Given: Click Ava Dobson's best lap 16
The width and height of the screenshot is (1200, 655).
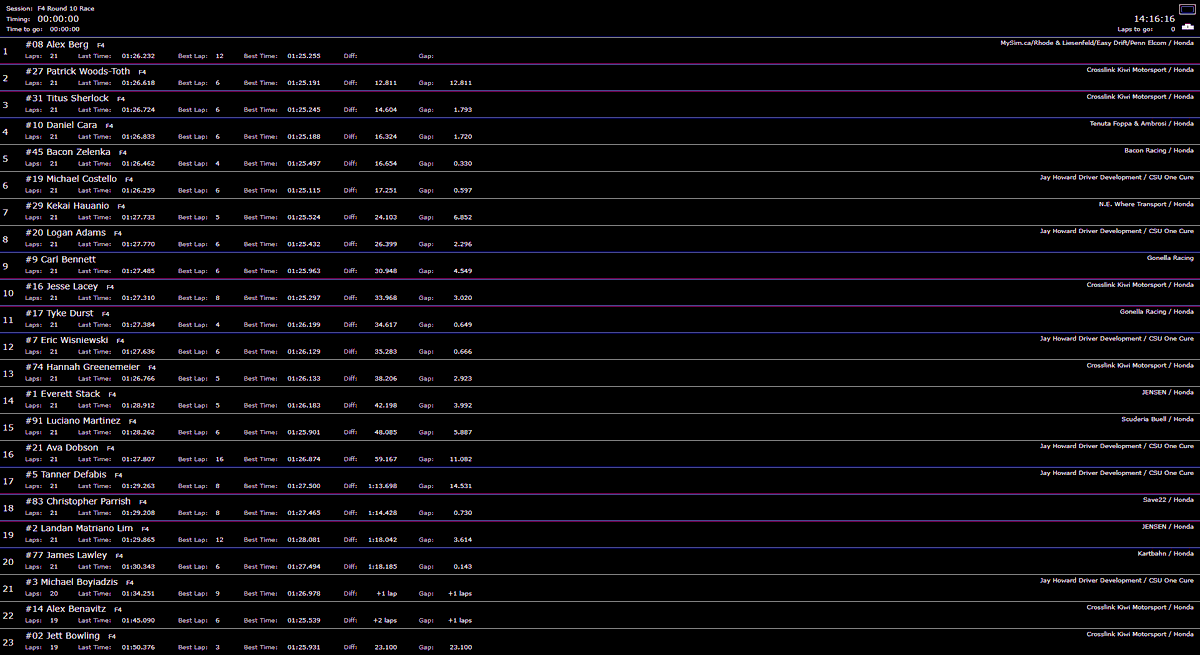Looking at the screenshot, I should 219,459.
